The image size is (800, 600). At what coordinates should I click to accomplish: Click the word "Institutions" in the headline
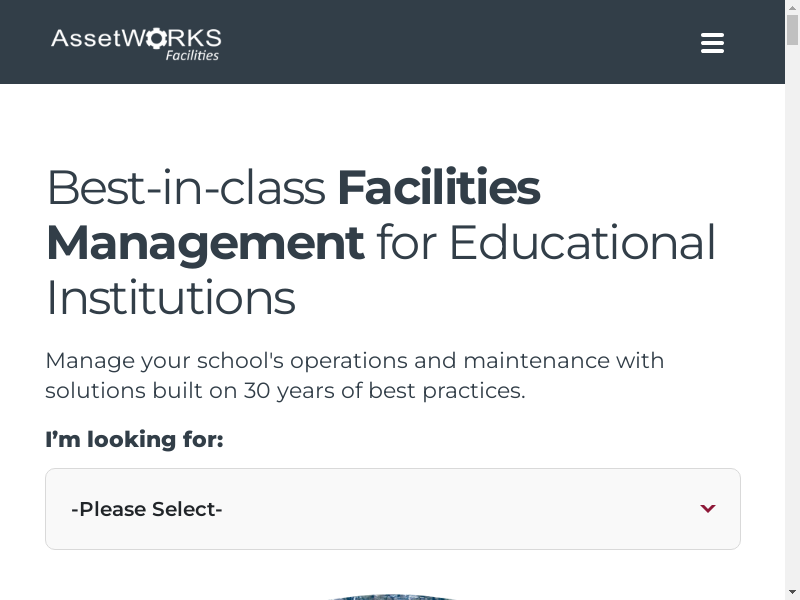click(171, 298)
